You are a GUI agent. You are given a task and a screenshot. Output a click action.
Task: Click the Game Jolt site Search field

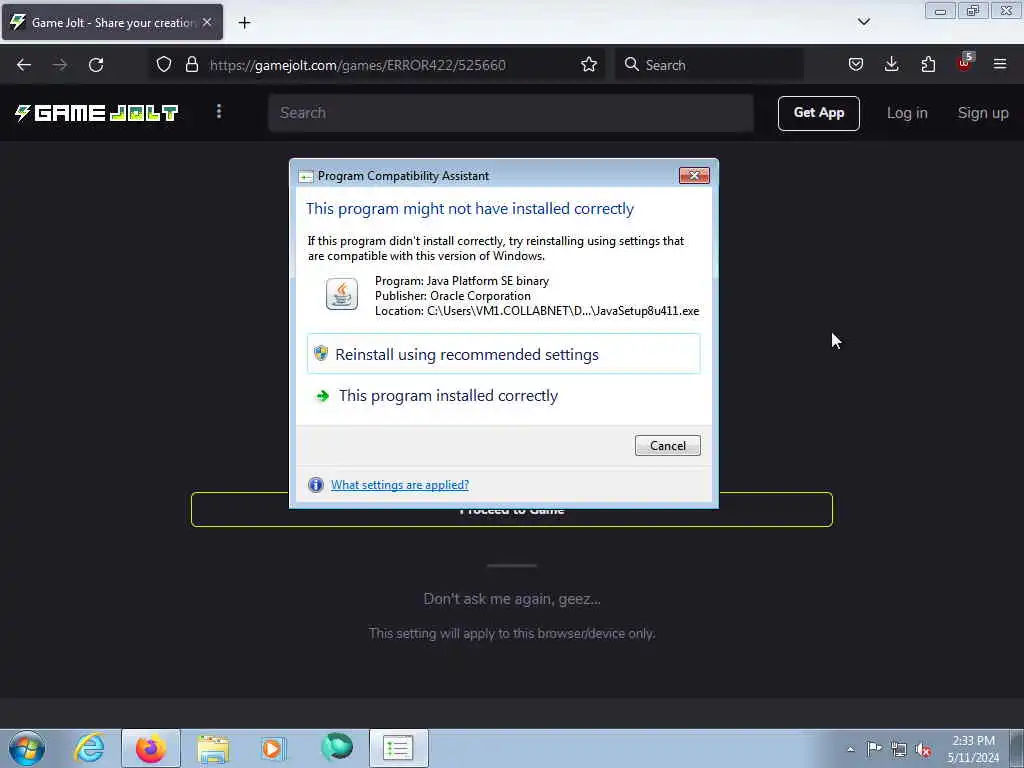[x=511, y=113]
